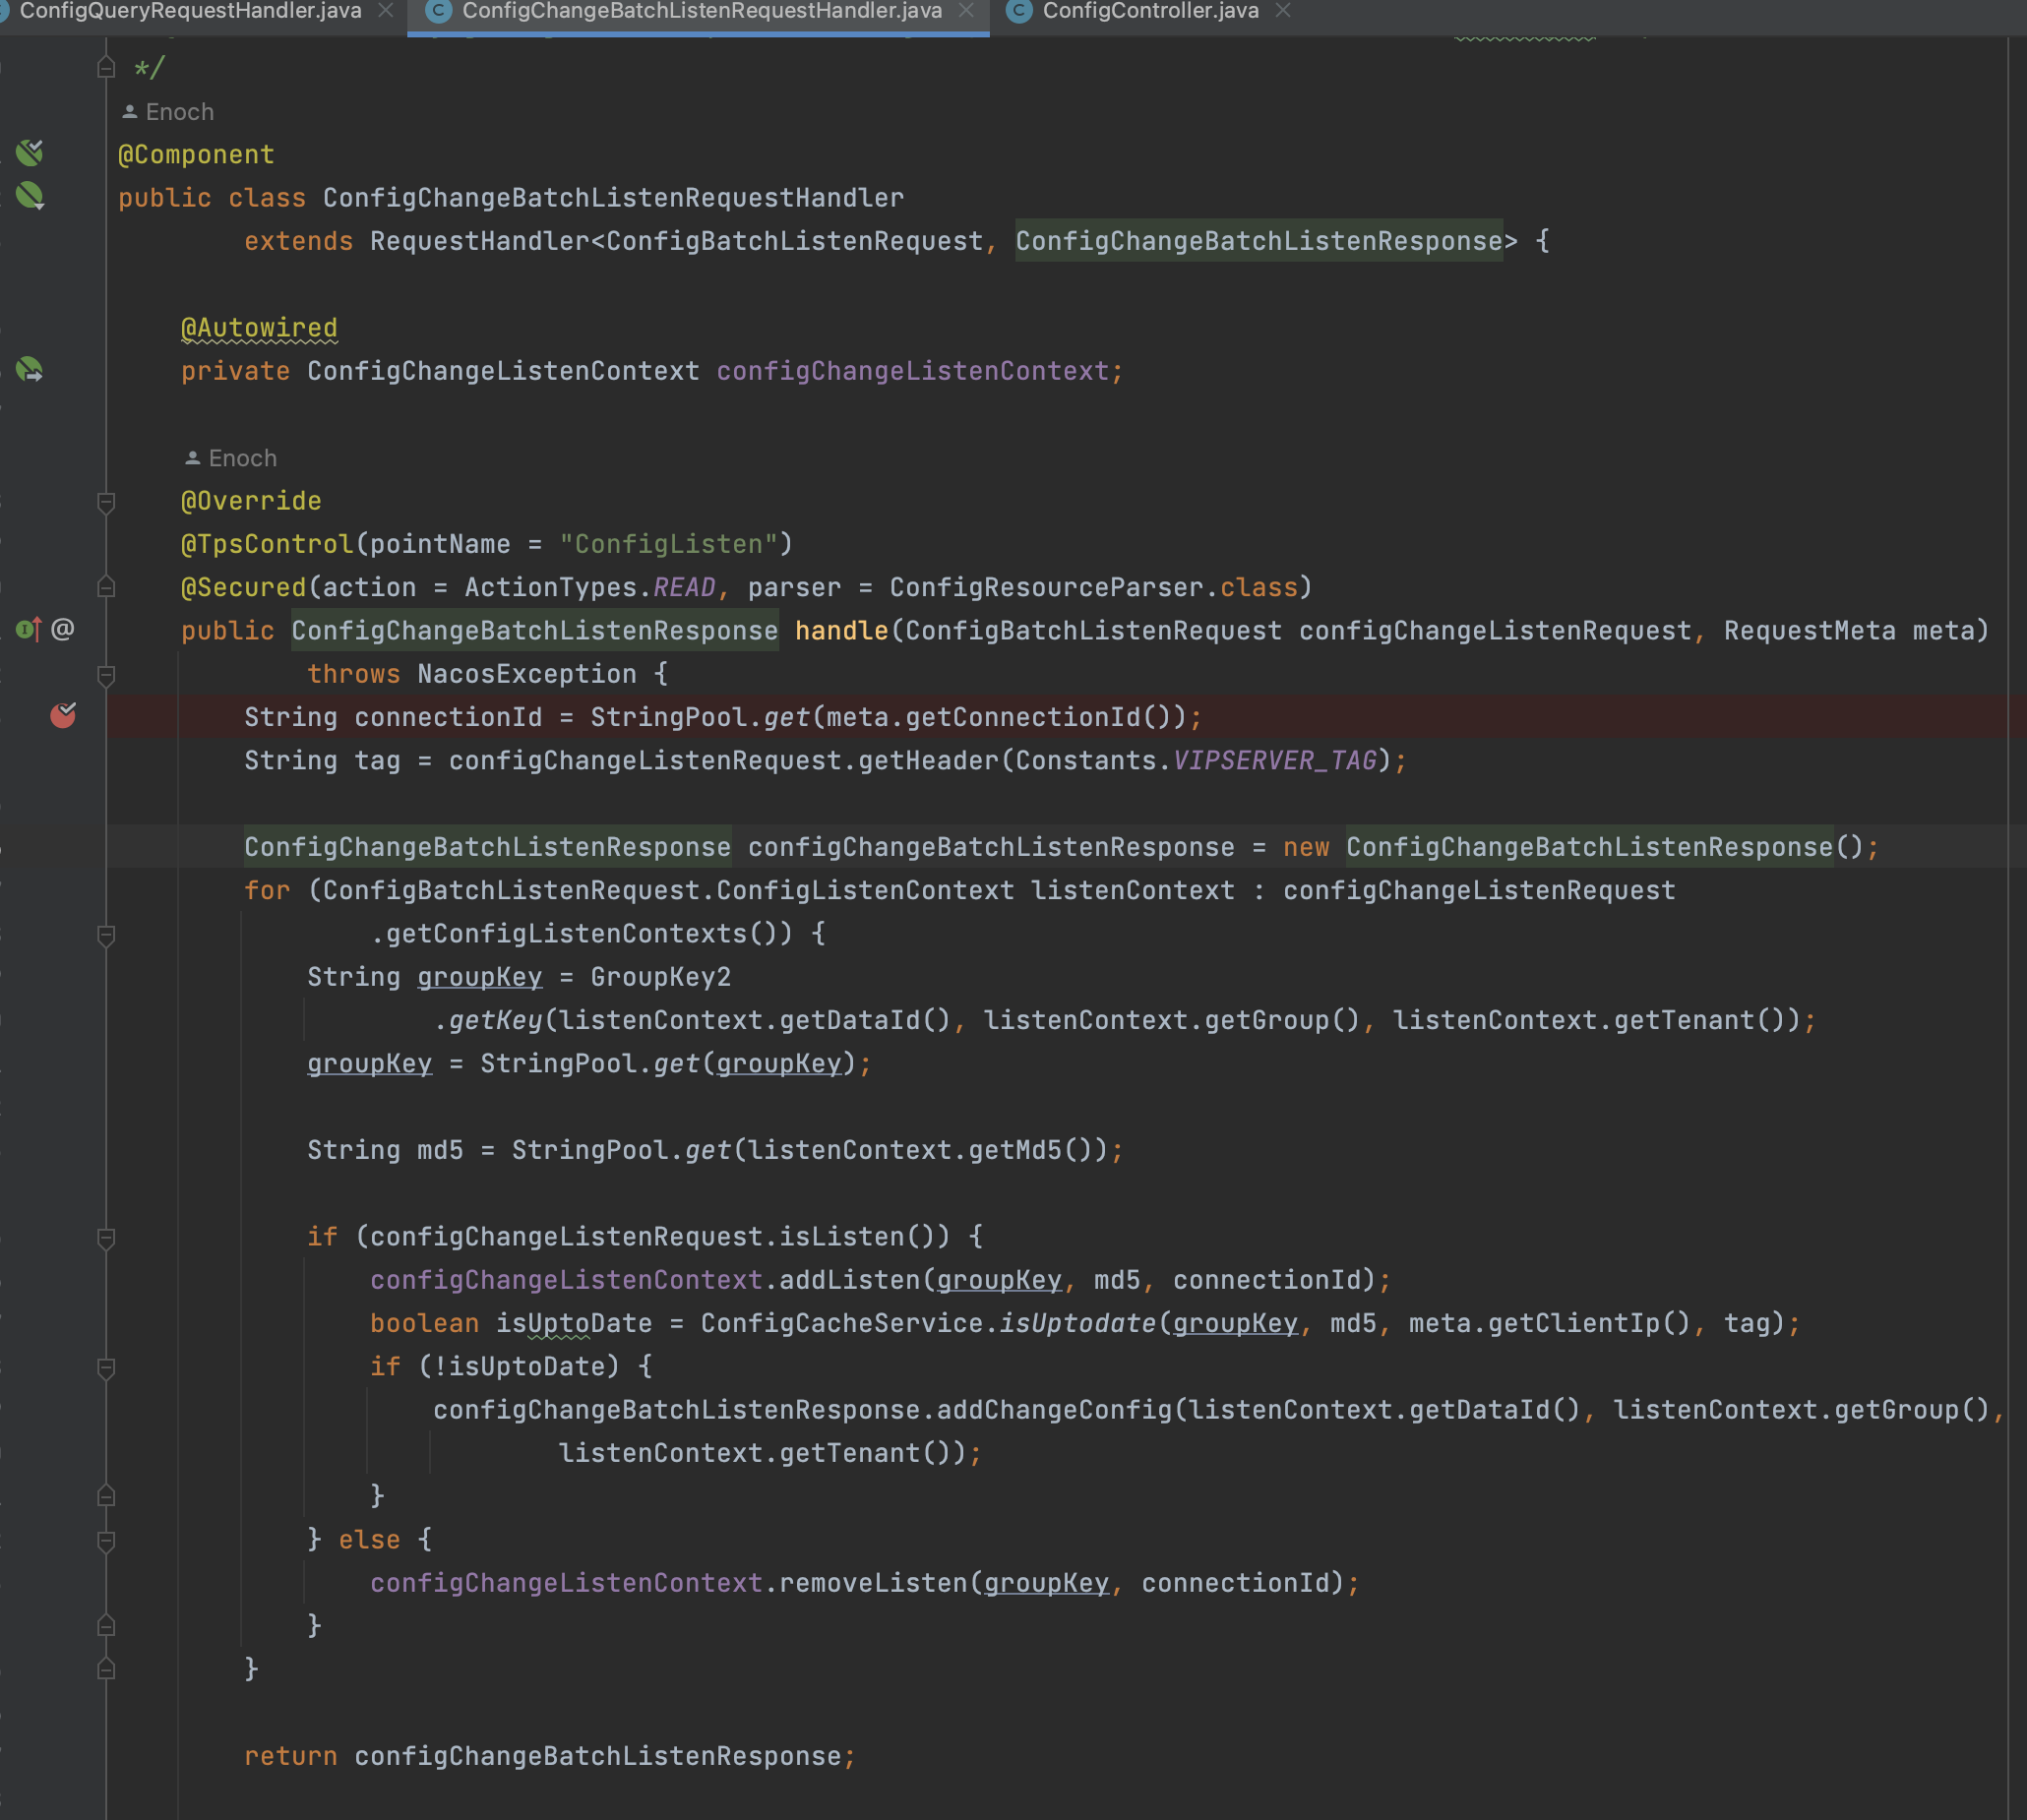Collapse the else block fold marker
The height and width of the screenshot is (1820, 2027).
(106, 1541)
